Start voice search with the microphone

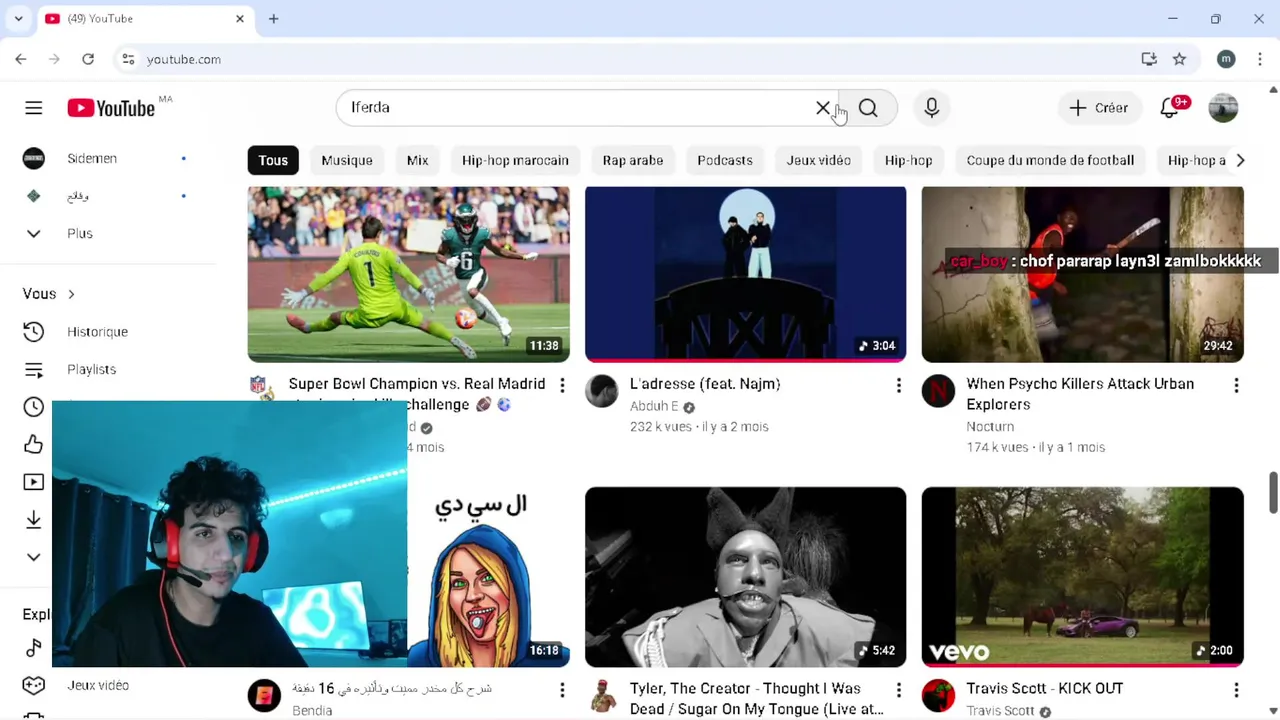932,108
